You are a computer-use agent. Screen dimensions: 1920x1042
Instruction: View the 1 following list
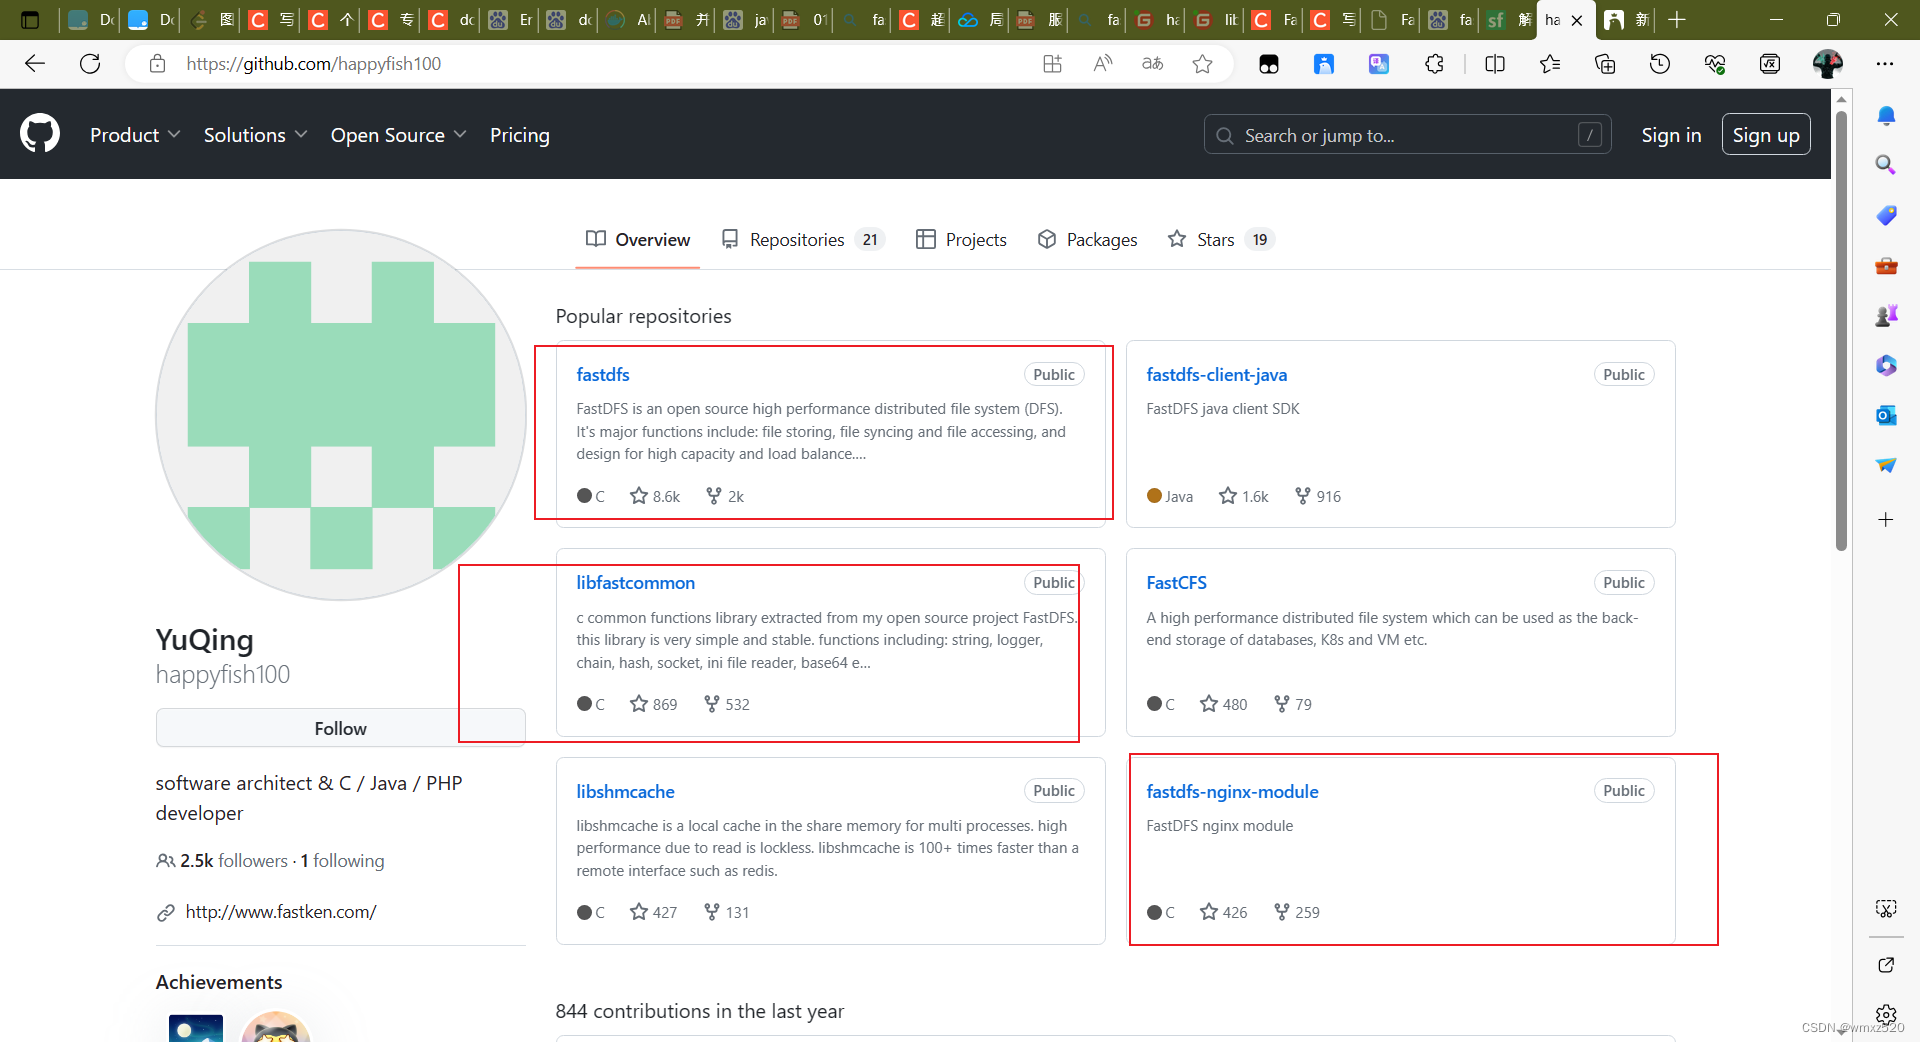[342, 860]
